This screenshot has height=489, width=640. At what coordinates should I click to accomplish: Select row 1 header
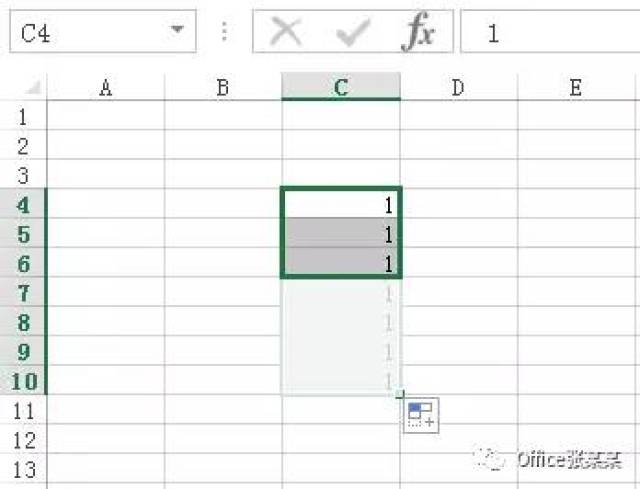24,117
